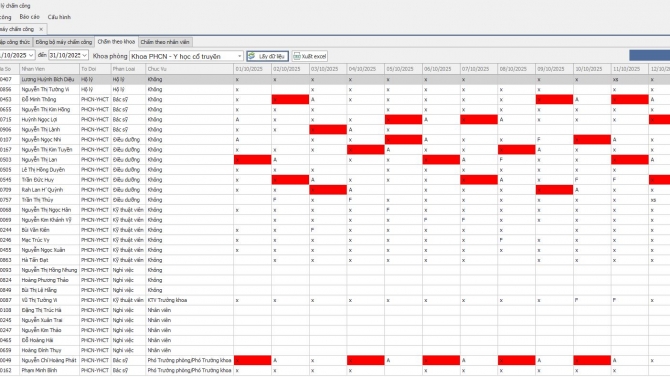Select employee name Nguyễn Kim Thảo
The height and width of the screenshot is (377, 670).
[x=41, y=330]
